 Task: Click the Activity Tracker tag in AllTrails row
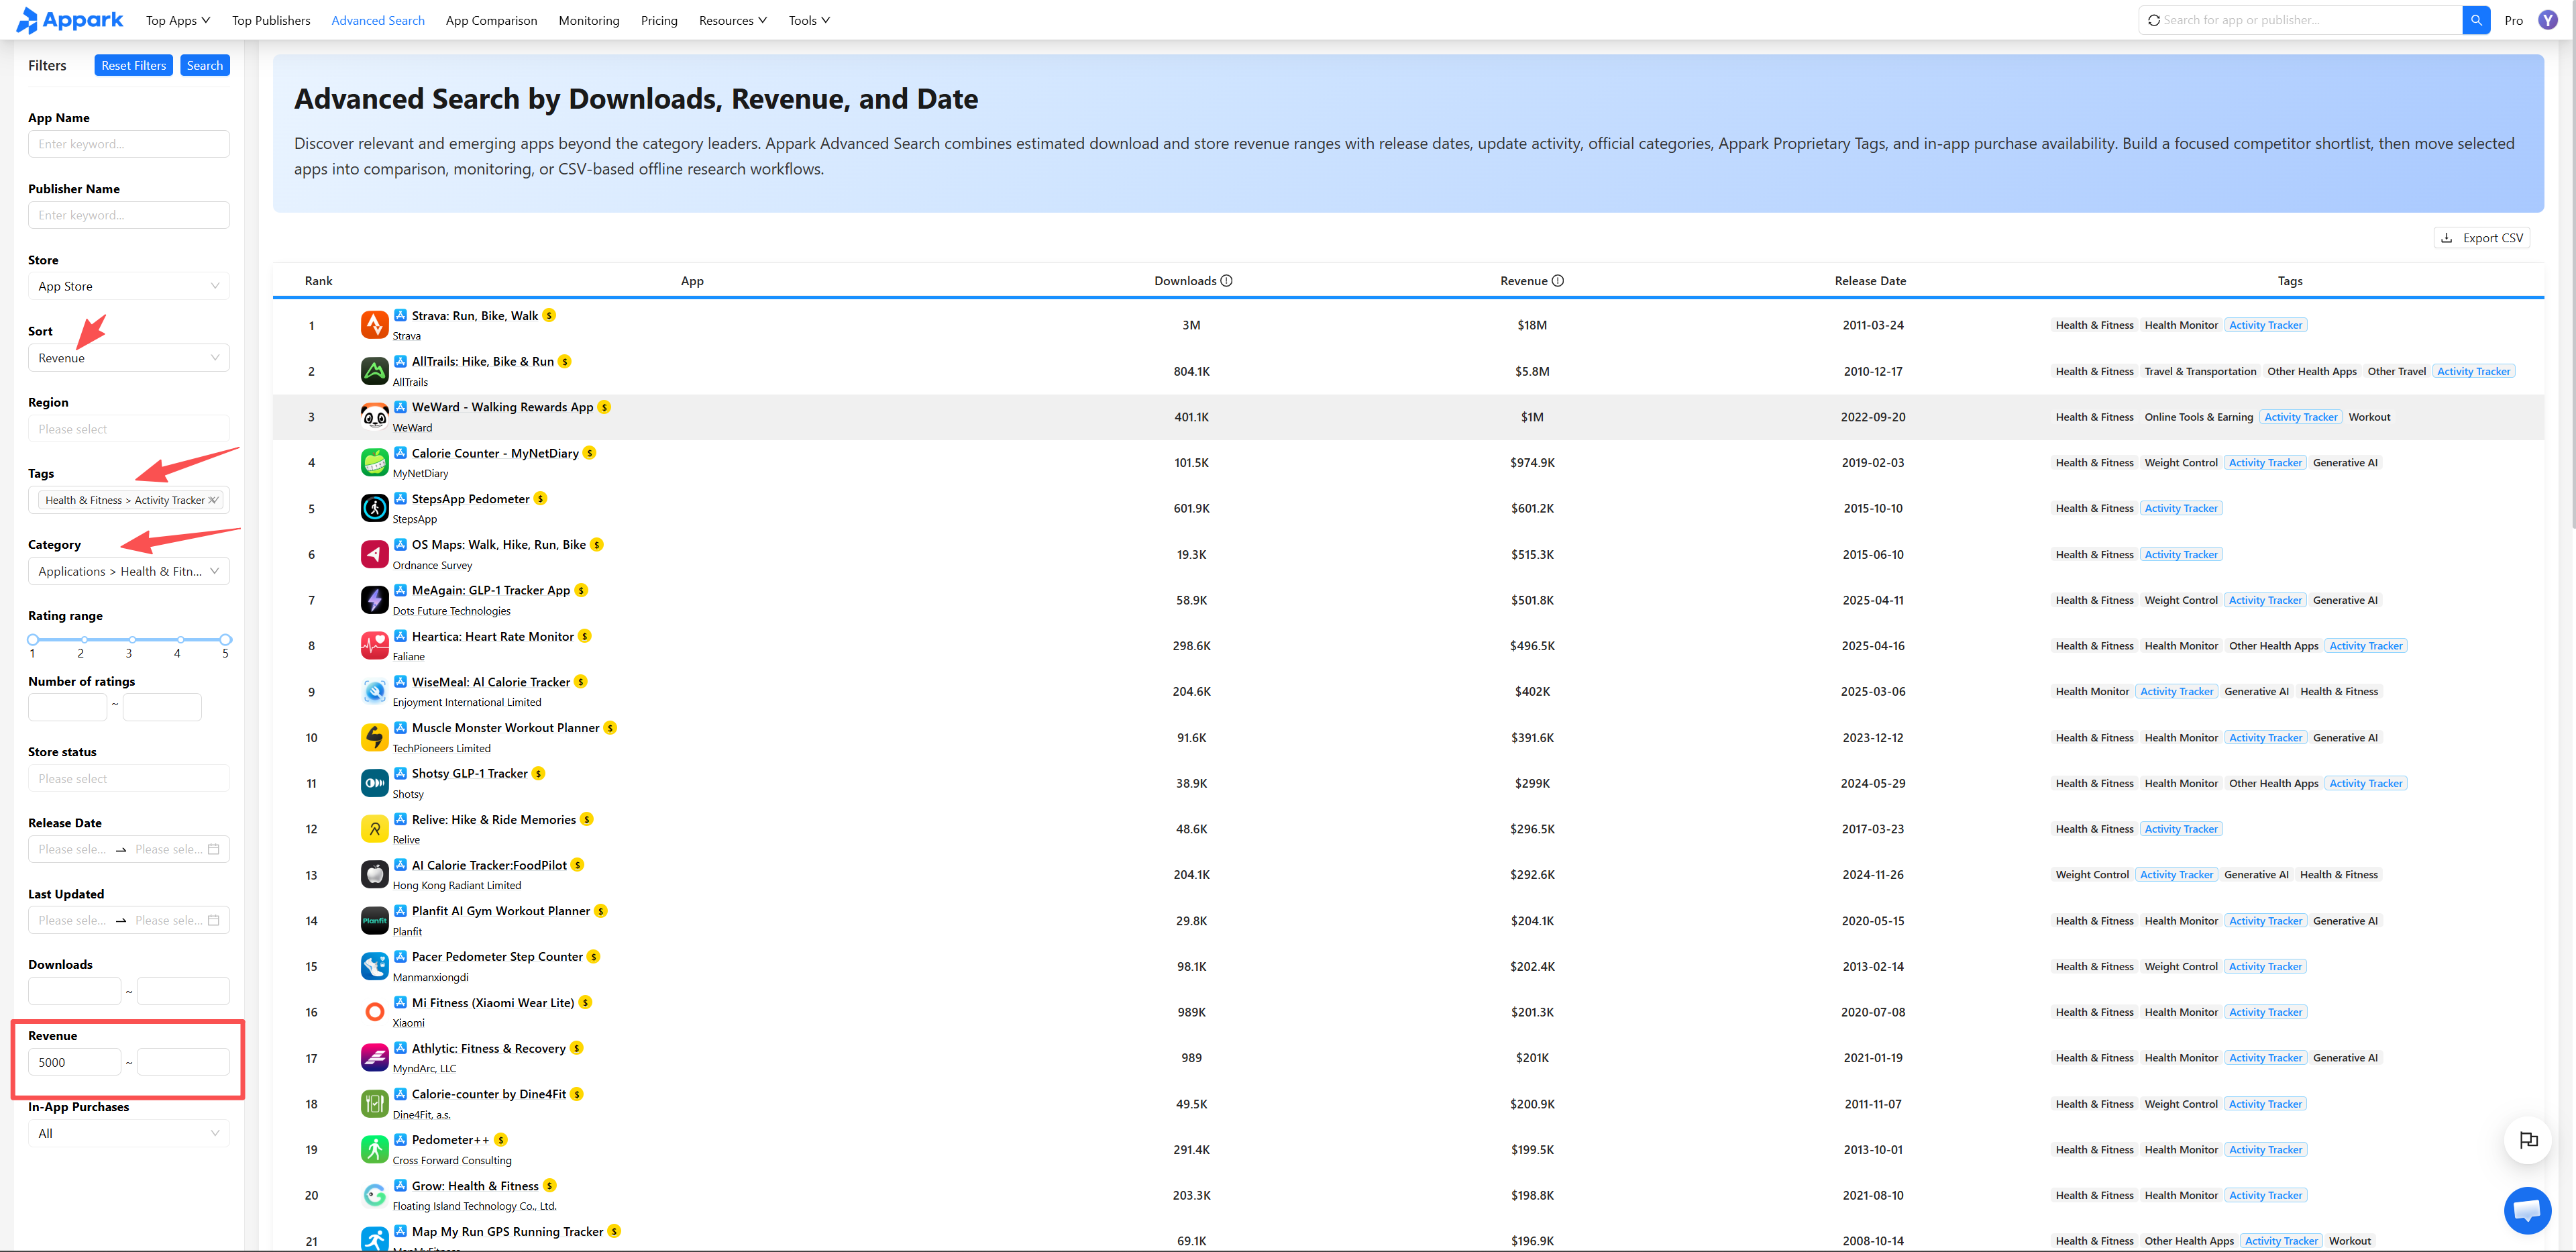point(2474,371)
